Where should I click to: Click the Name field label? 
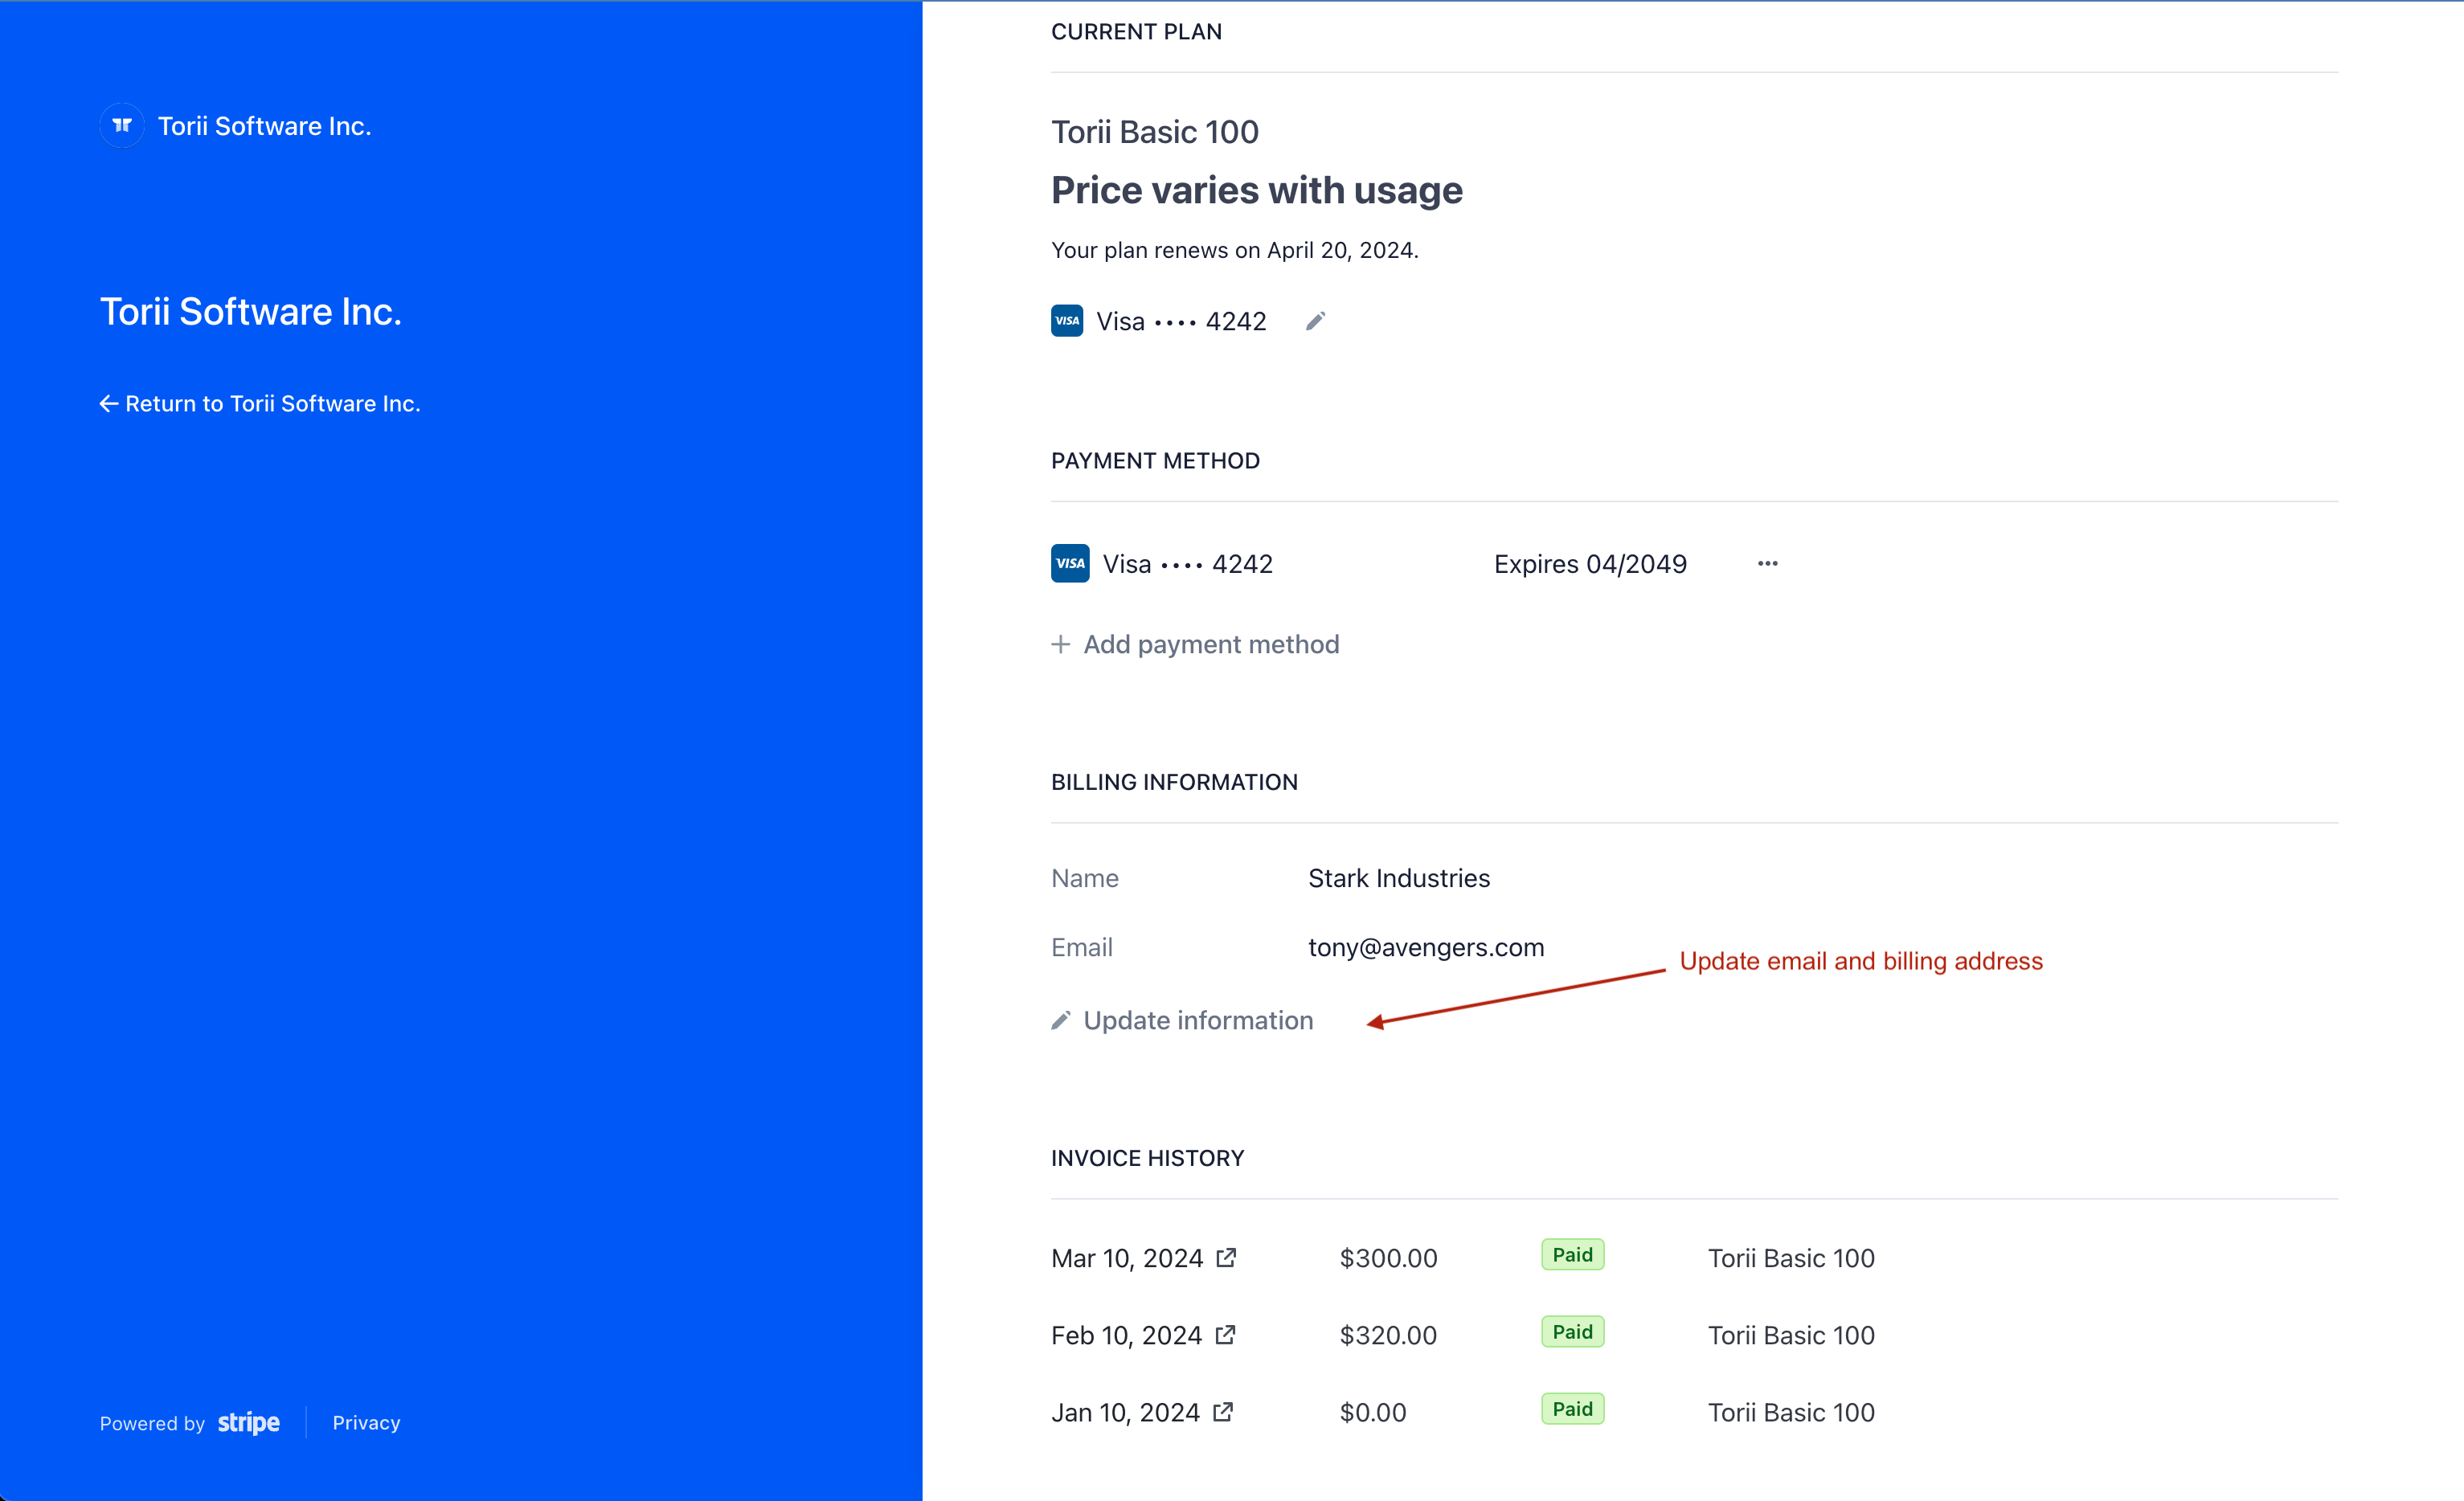(x=1084, y=878)
